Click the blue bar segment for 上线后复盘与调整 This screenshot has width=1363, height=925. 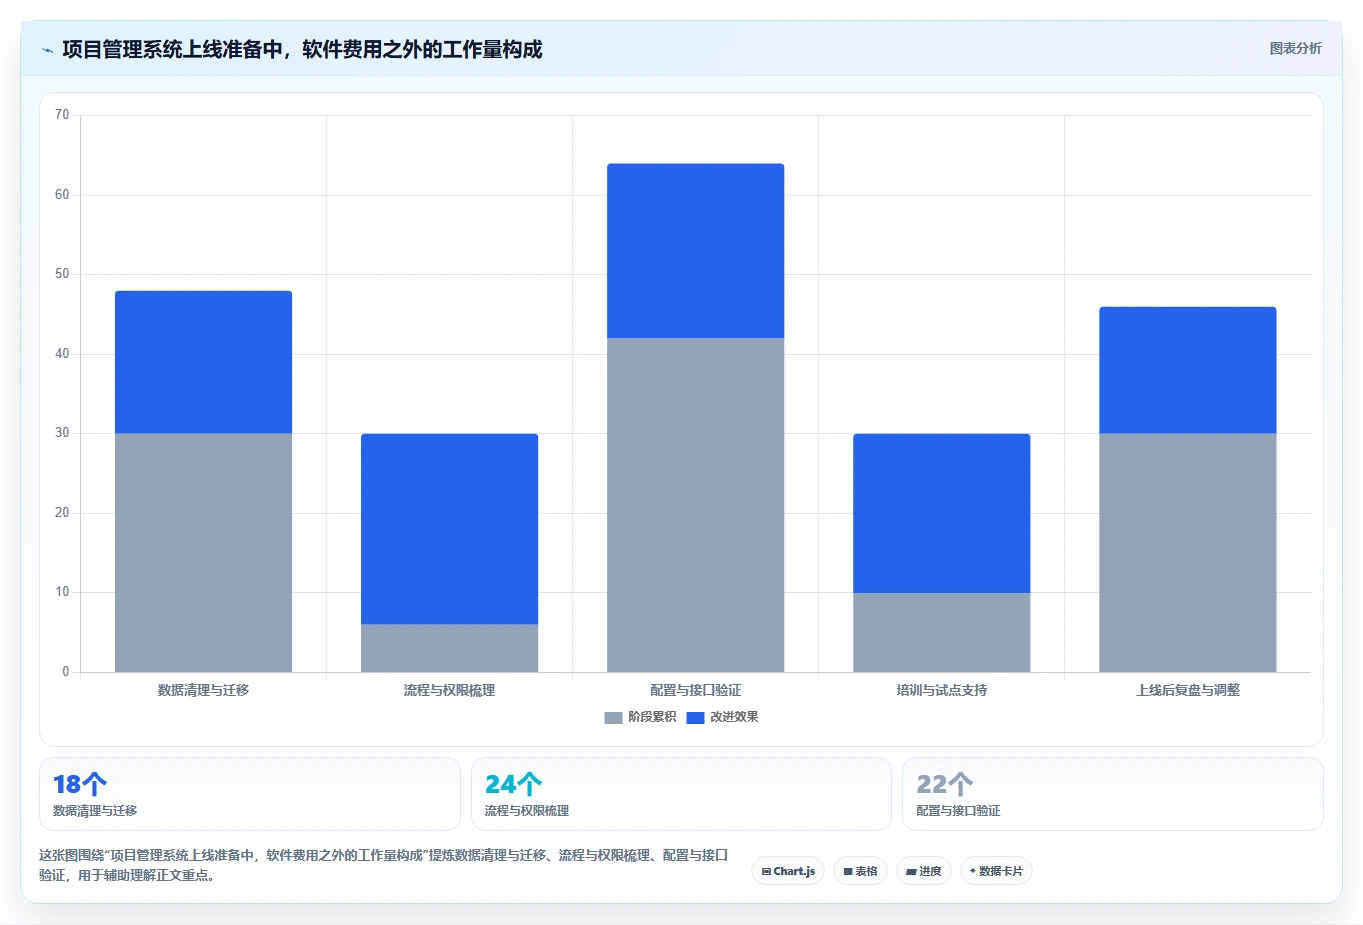tap(1187, 370)
